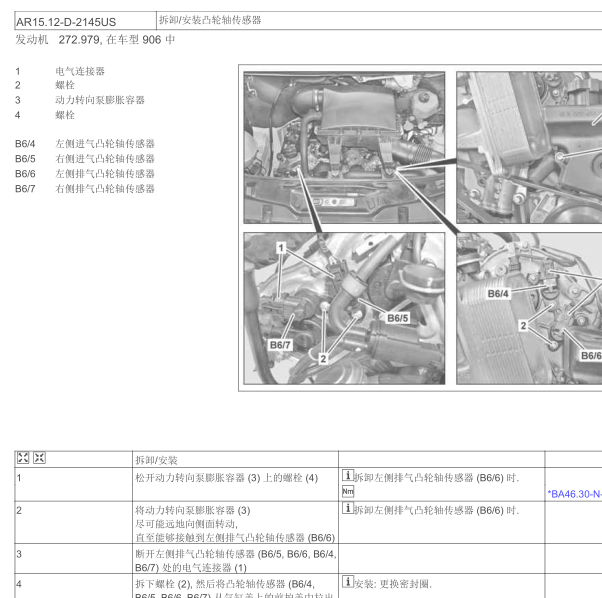The image size is (602, 598).
Task: Select legend entry 左侧排气凸轮轴传感器
Action: 105,173
